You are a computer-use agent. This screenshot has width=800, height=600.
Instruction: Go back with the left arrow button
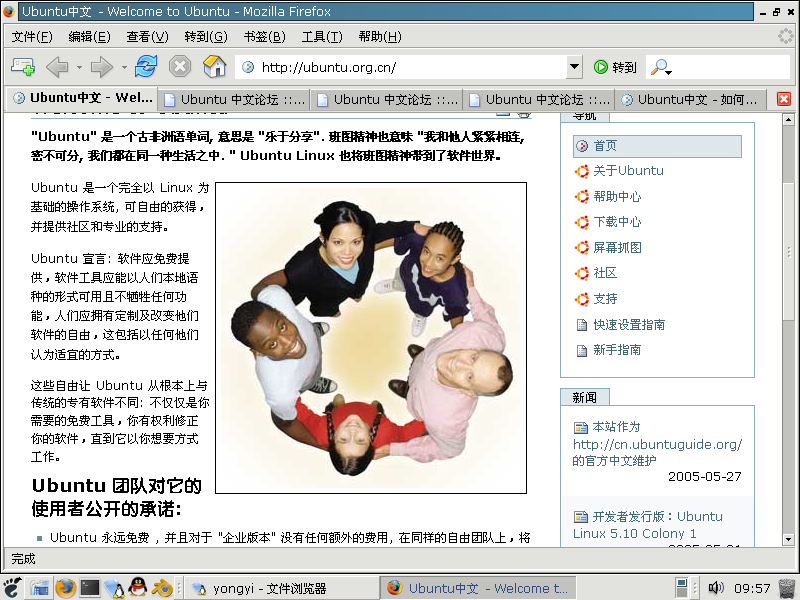coord(57,67)
